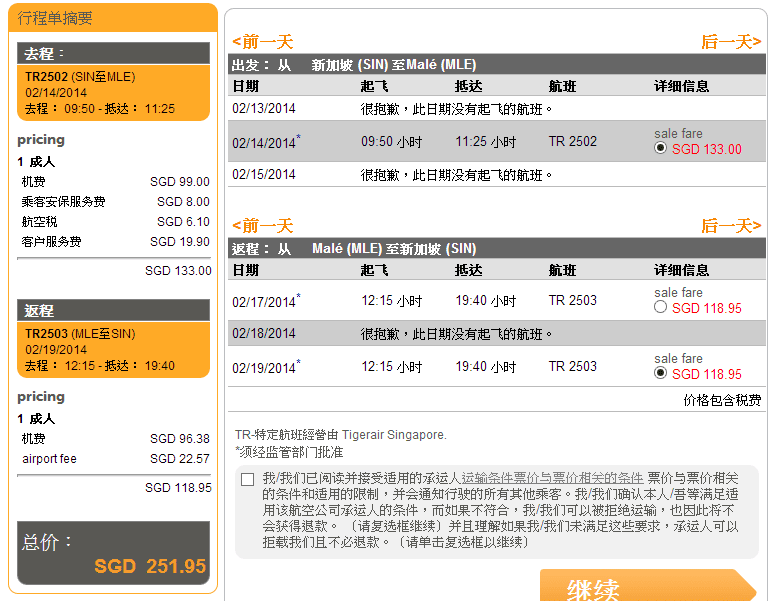Select the TR2503 (MLE至SIN) summary box

pyautogui.click(x=113, y=350)
